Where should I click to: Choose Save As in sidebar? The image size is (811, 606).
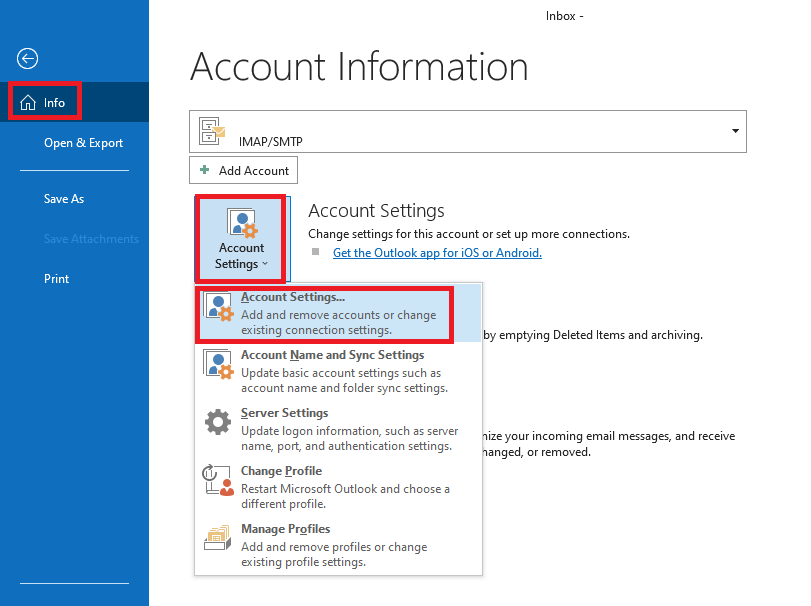coord(64,199)
